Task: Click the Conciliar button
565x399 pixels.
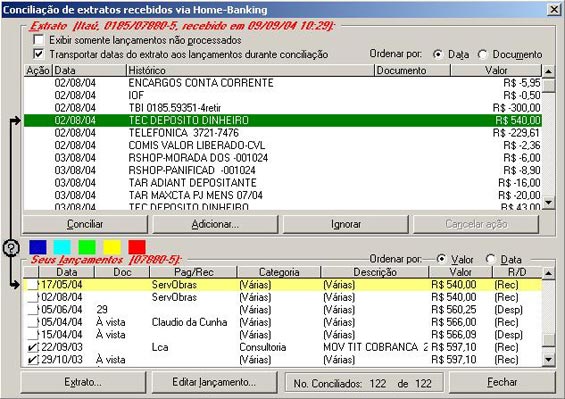Action: pyautogui.click(x=85, y=224)
